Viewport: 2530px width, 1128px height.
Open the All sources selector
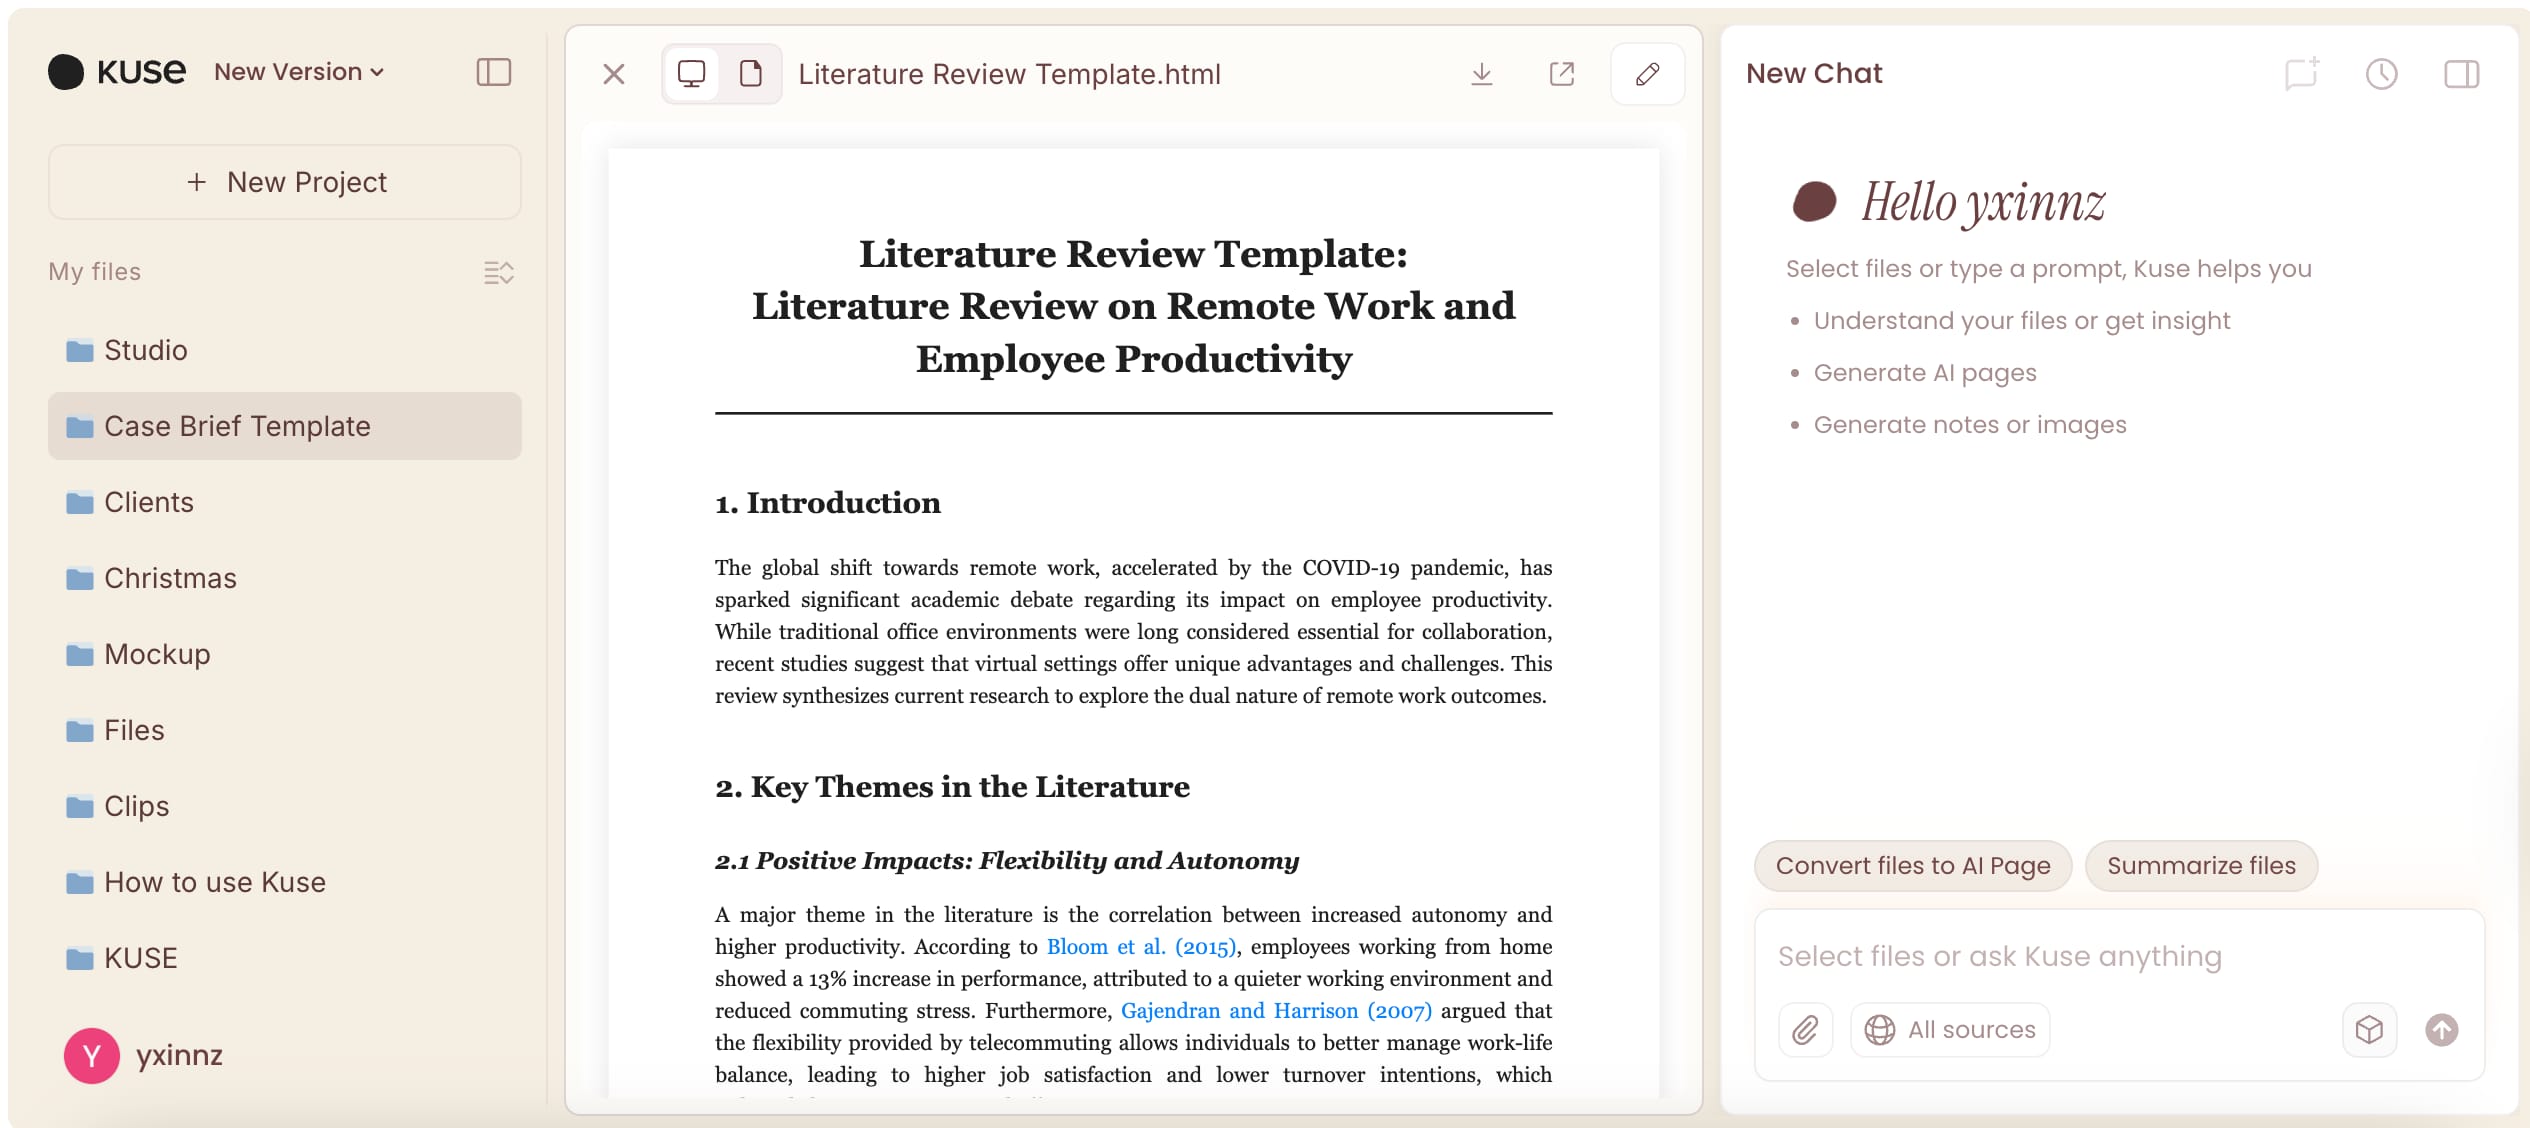[x=1950, y=1029]
